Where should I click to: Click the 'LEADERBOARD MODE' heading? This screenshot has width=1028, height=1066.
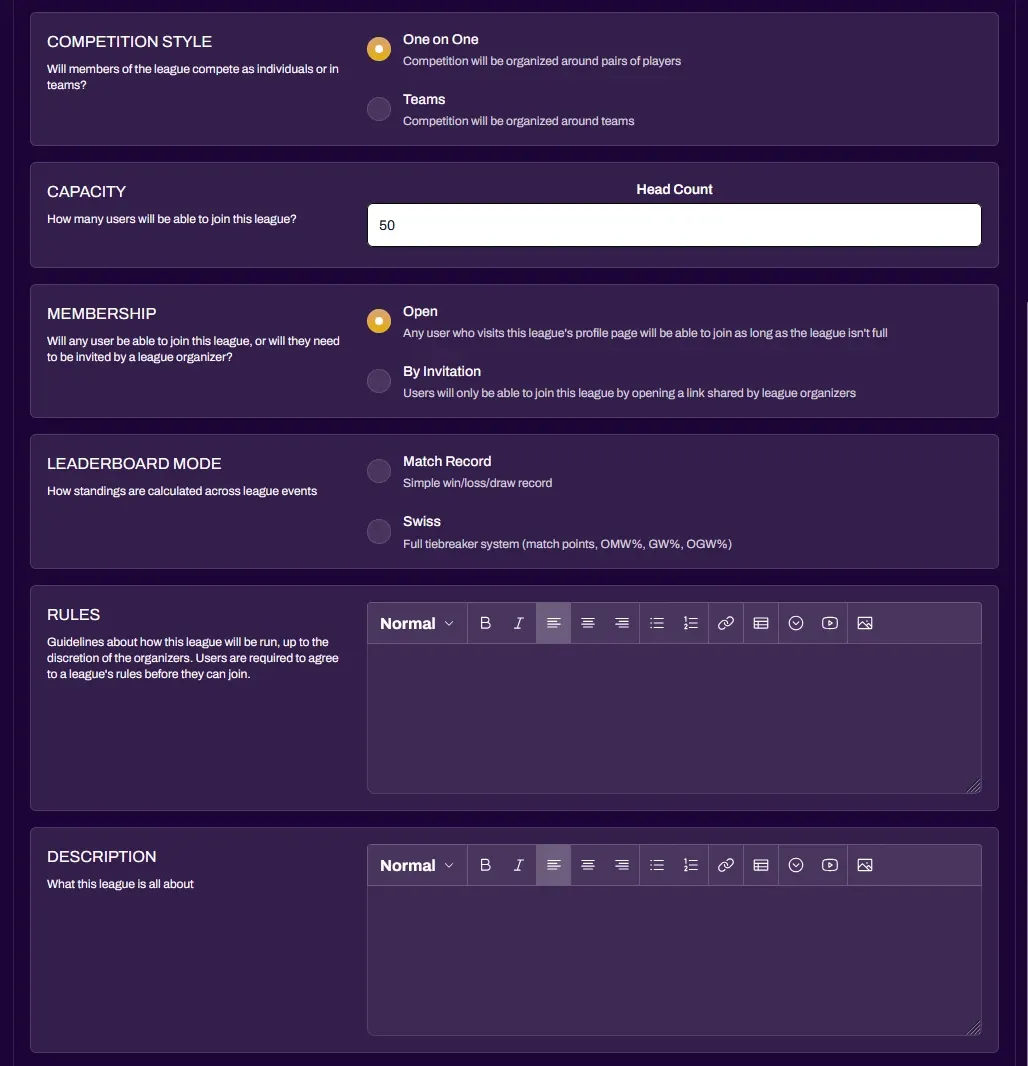click(x=134, y=464)
